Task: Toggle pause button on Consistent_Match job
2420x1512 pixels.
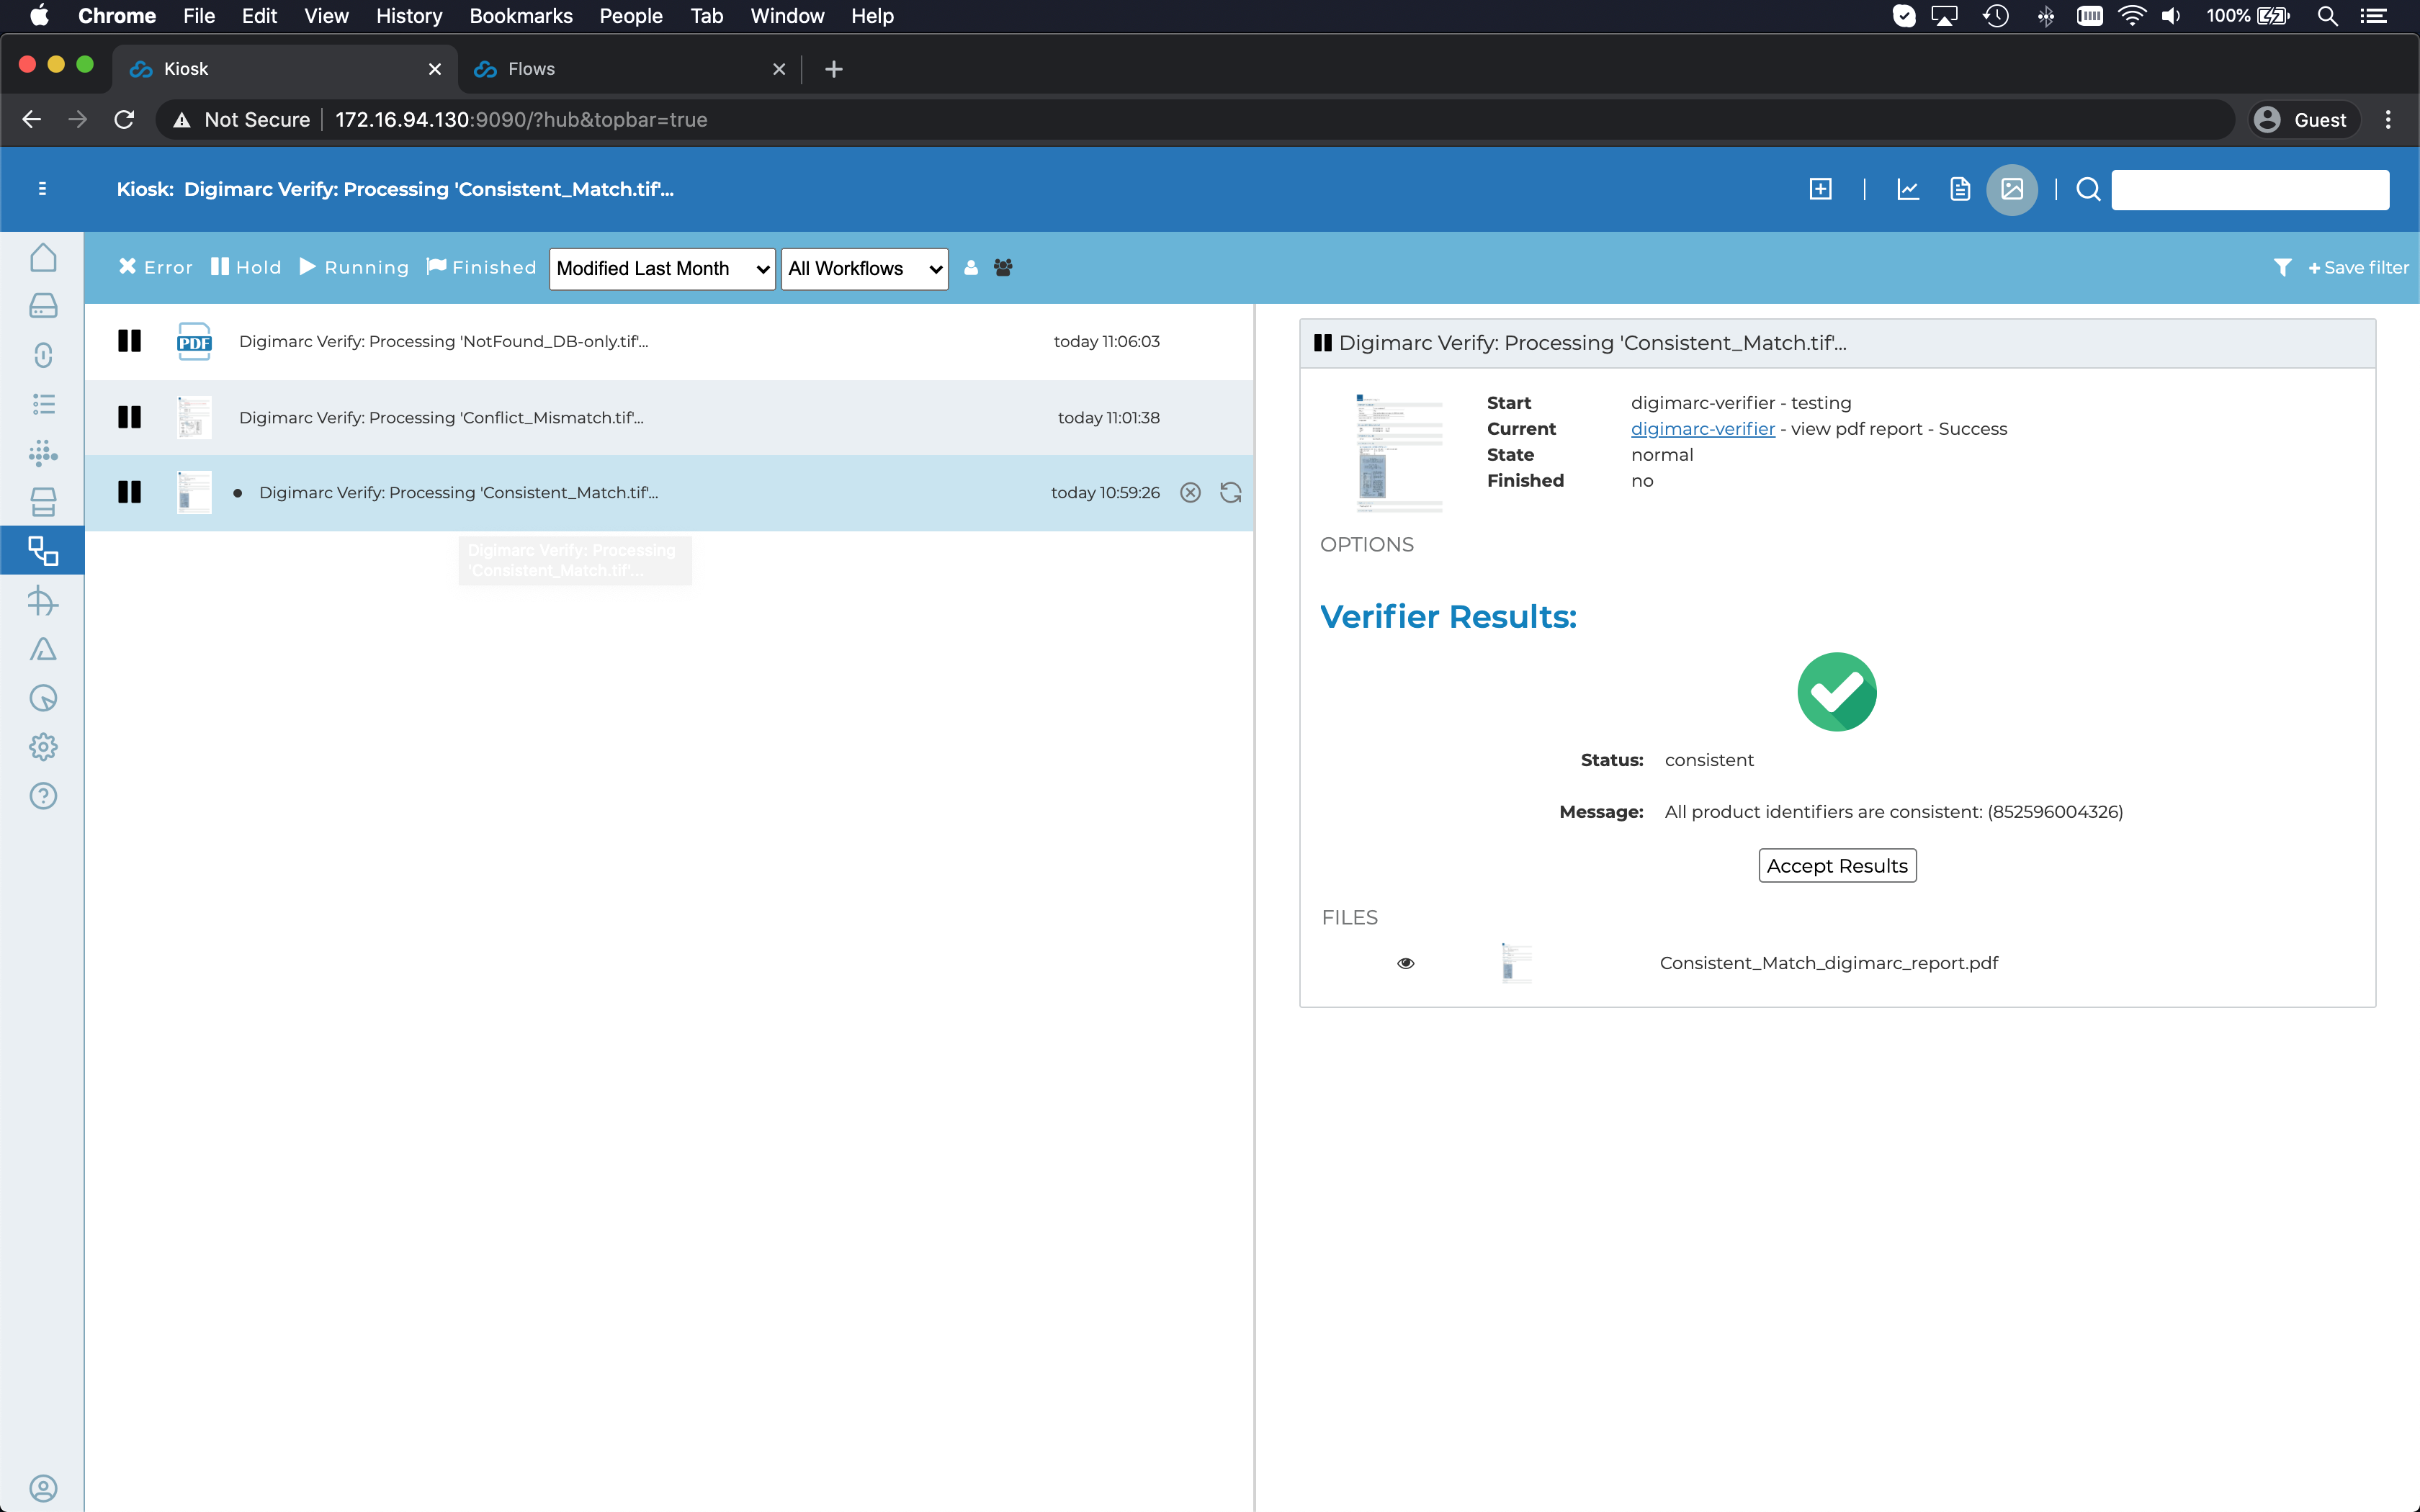Action: pos(129,491)
